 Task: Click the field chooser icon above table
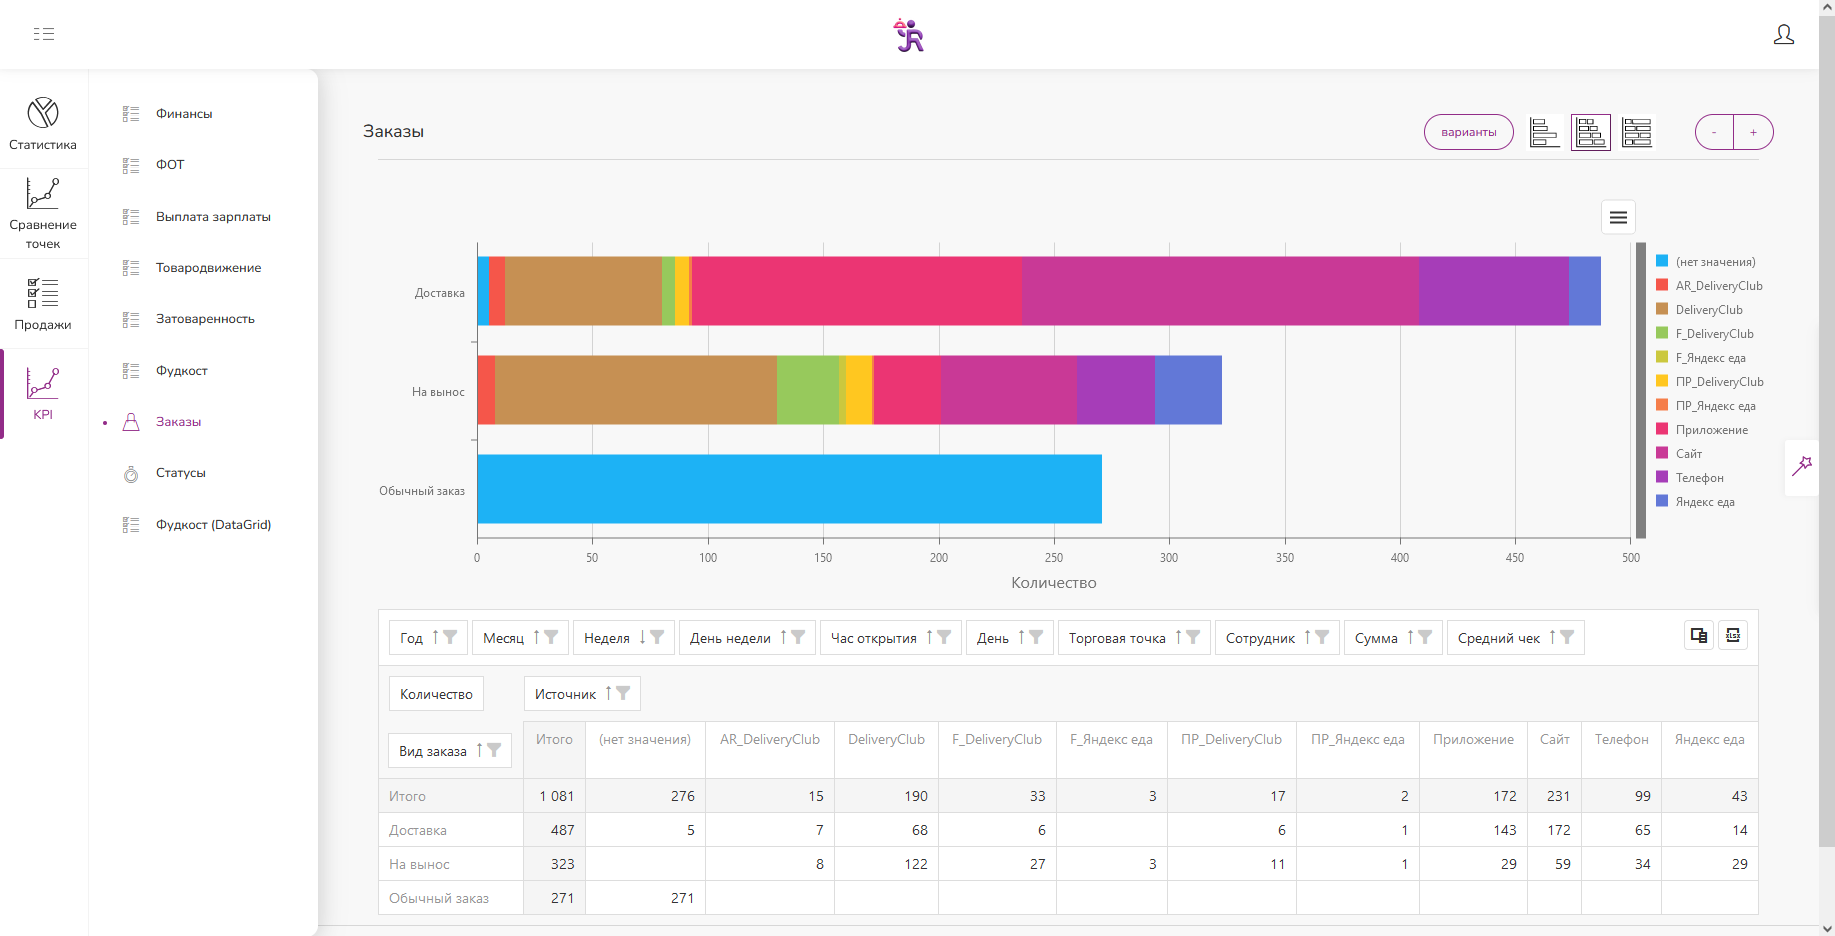click(1699, 635)
